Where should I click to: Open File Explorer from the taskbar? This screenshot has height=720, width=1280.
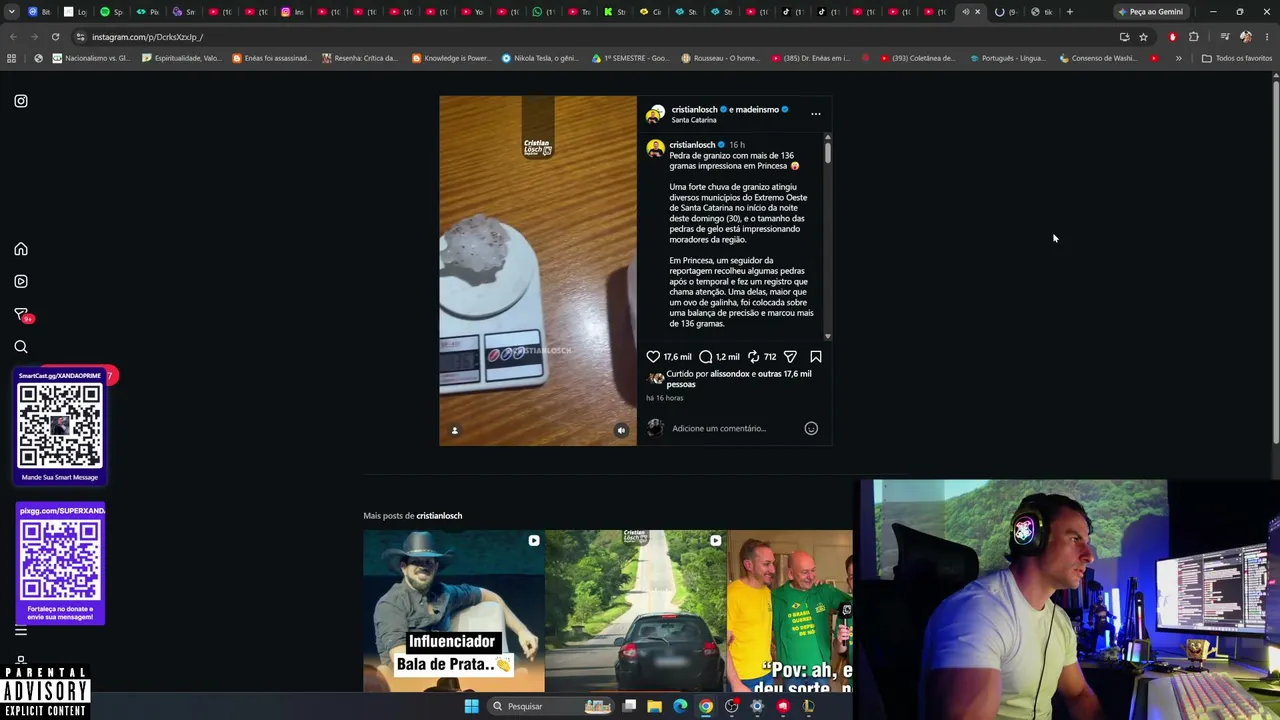654,706
